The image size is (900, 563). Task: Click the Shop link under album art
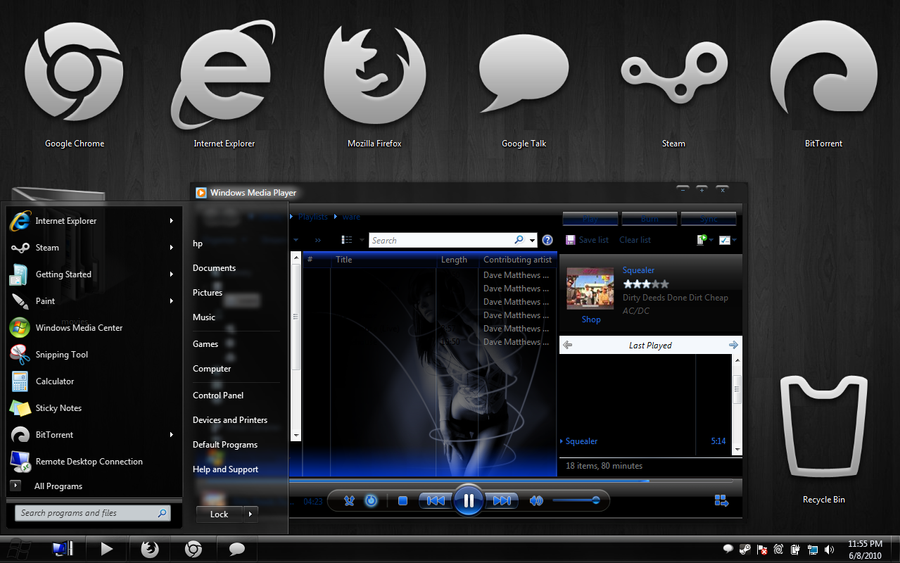591,319
